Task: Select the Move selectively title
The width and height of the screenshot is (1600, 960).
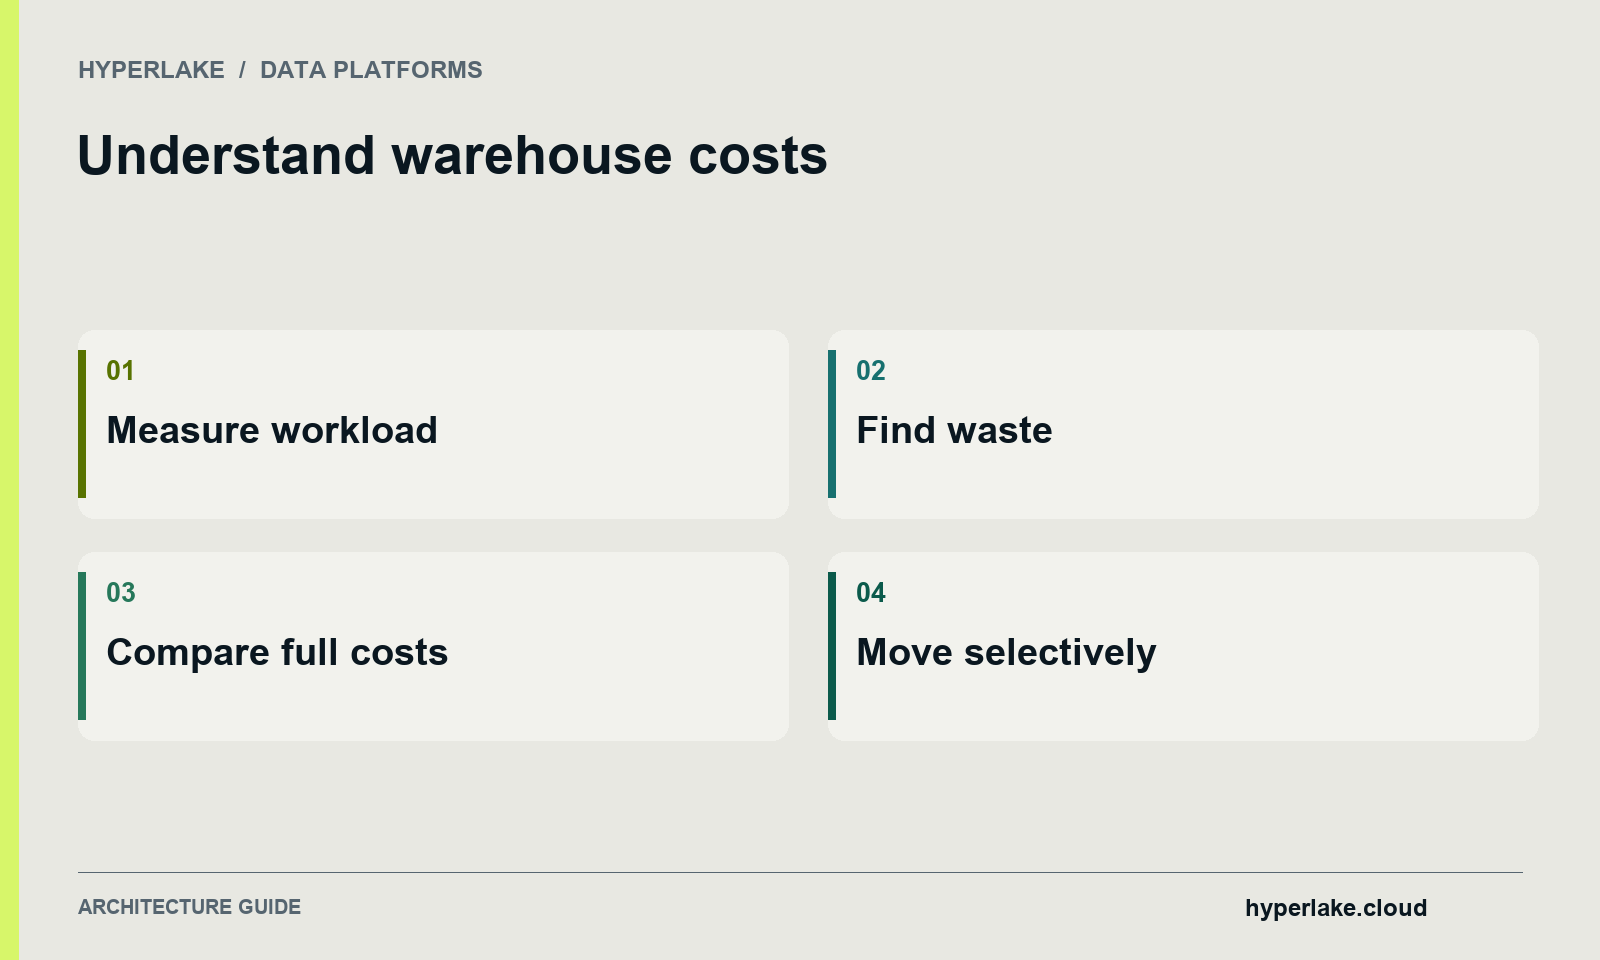Action: pos(1006,652)
